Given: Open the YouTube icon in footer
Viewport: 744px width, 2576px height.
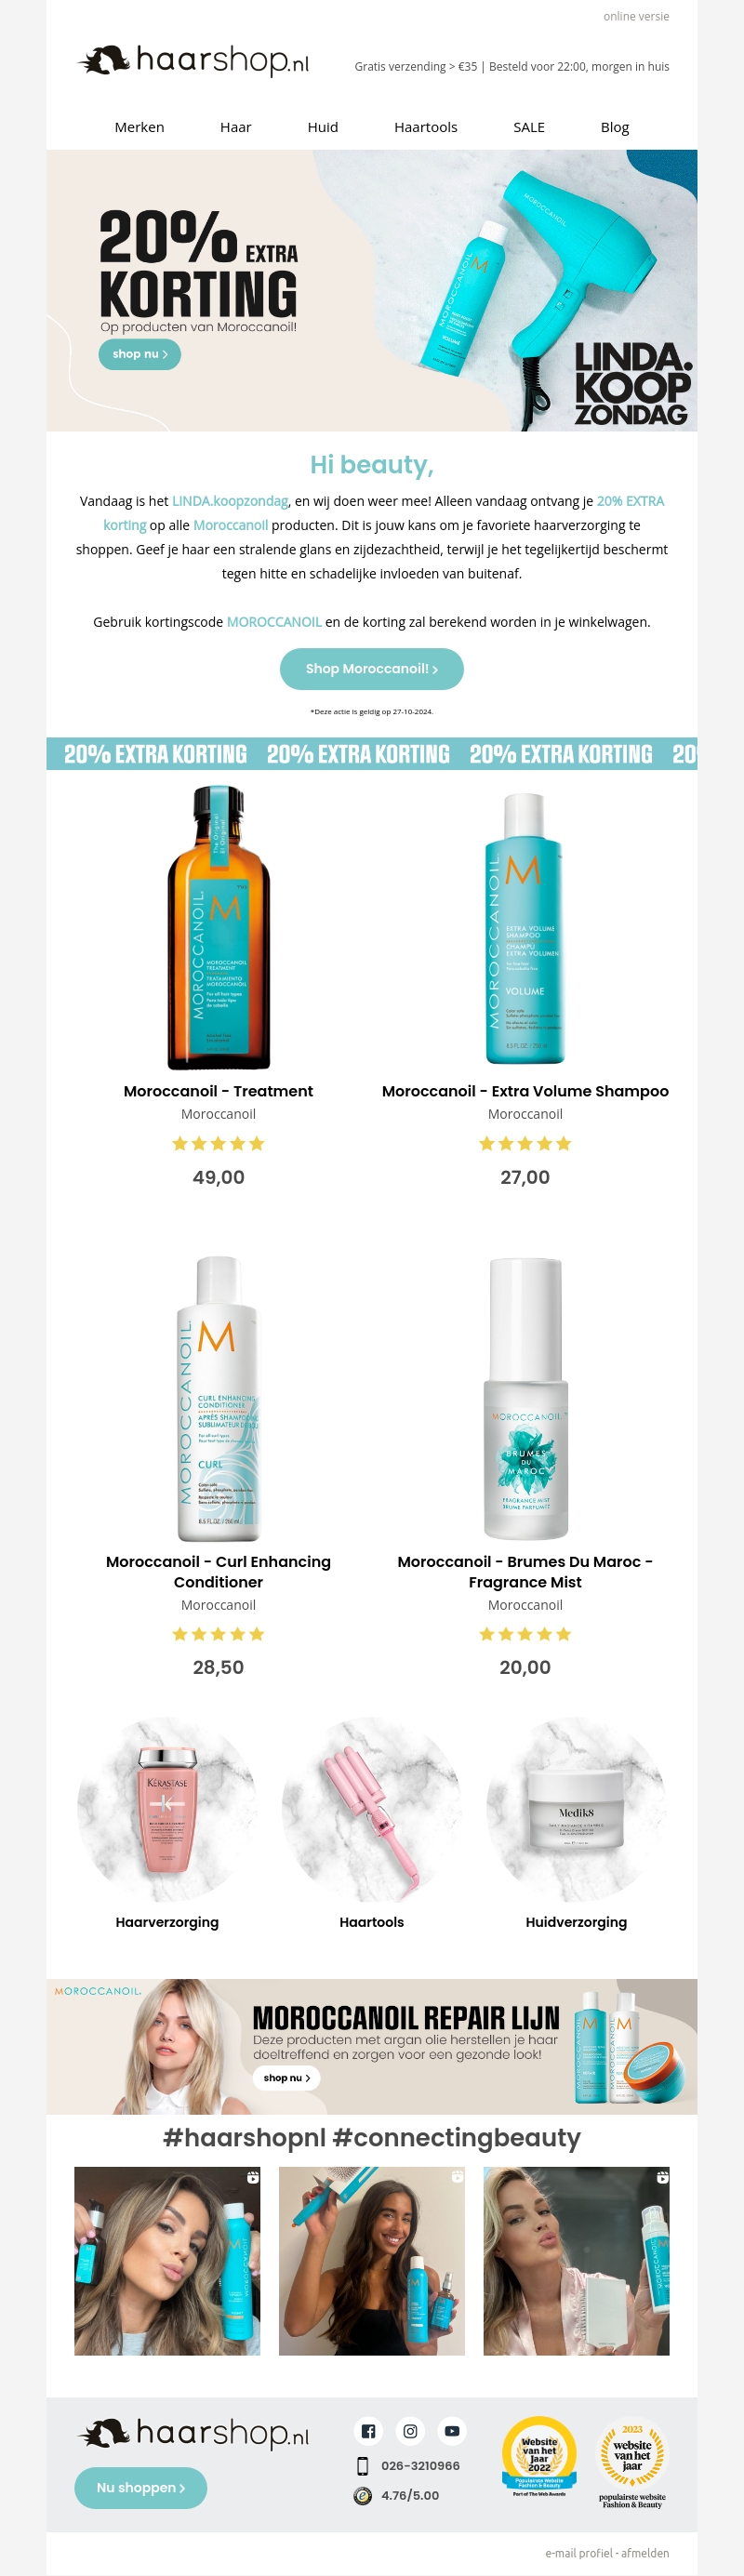Looking at the screenshot, I should tap(452, 2431).
